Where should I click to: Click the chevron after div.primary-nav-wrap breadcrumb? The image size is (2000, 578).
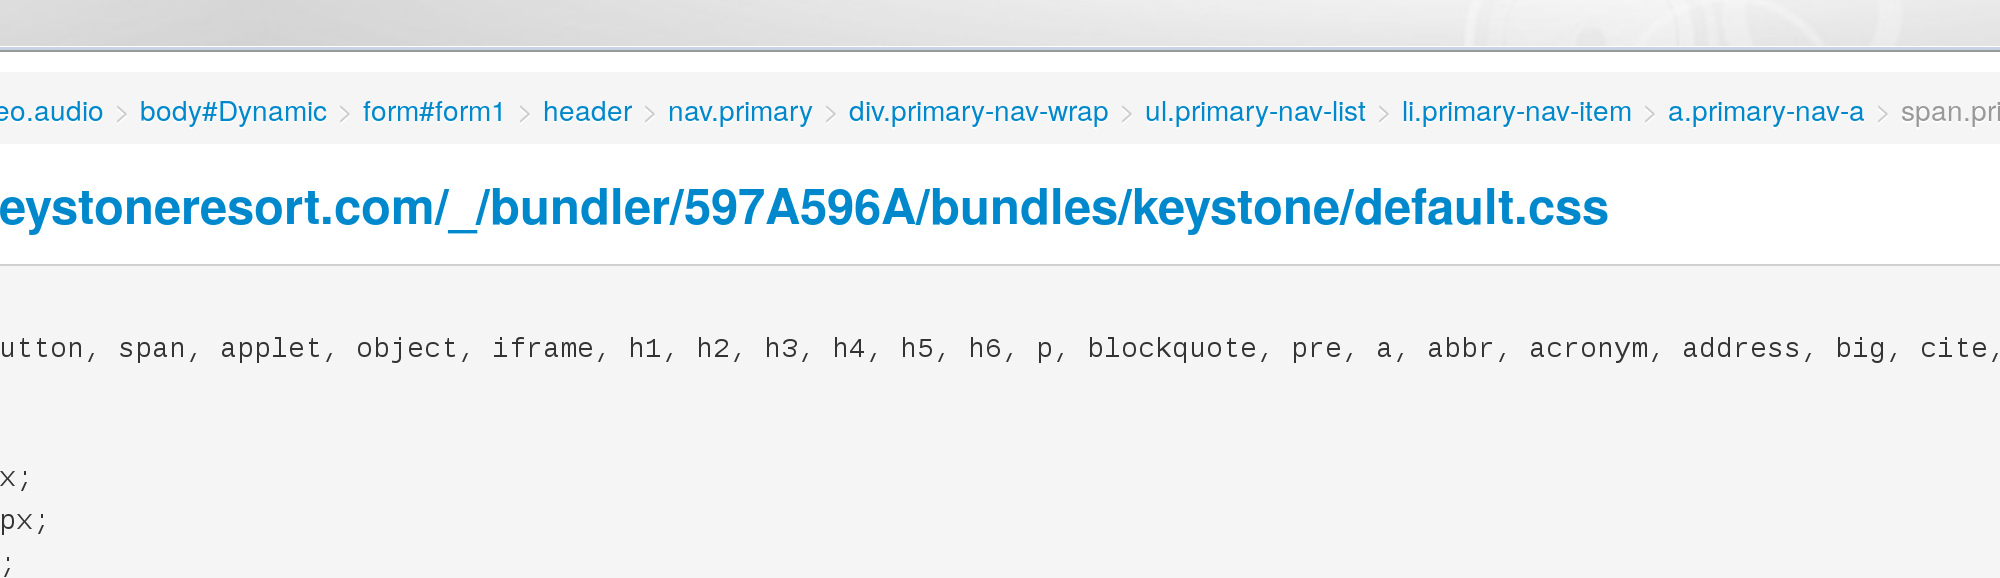click(1126, 113)
